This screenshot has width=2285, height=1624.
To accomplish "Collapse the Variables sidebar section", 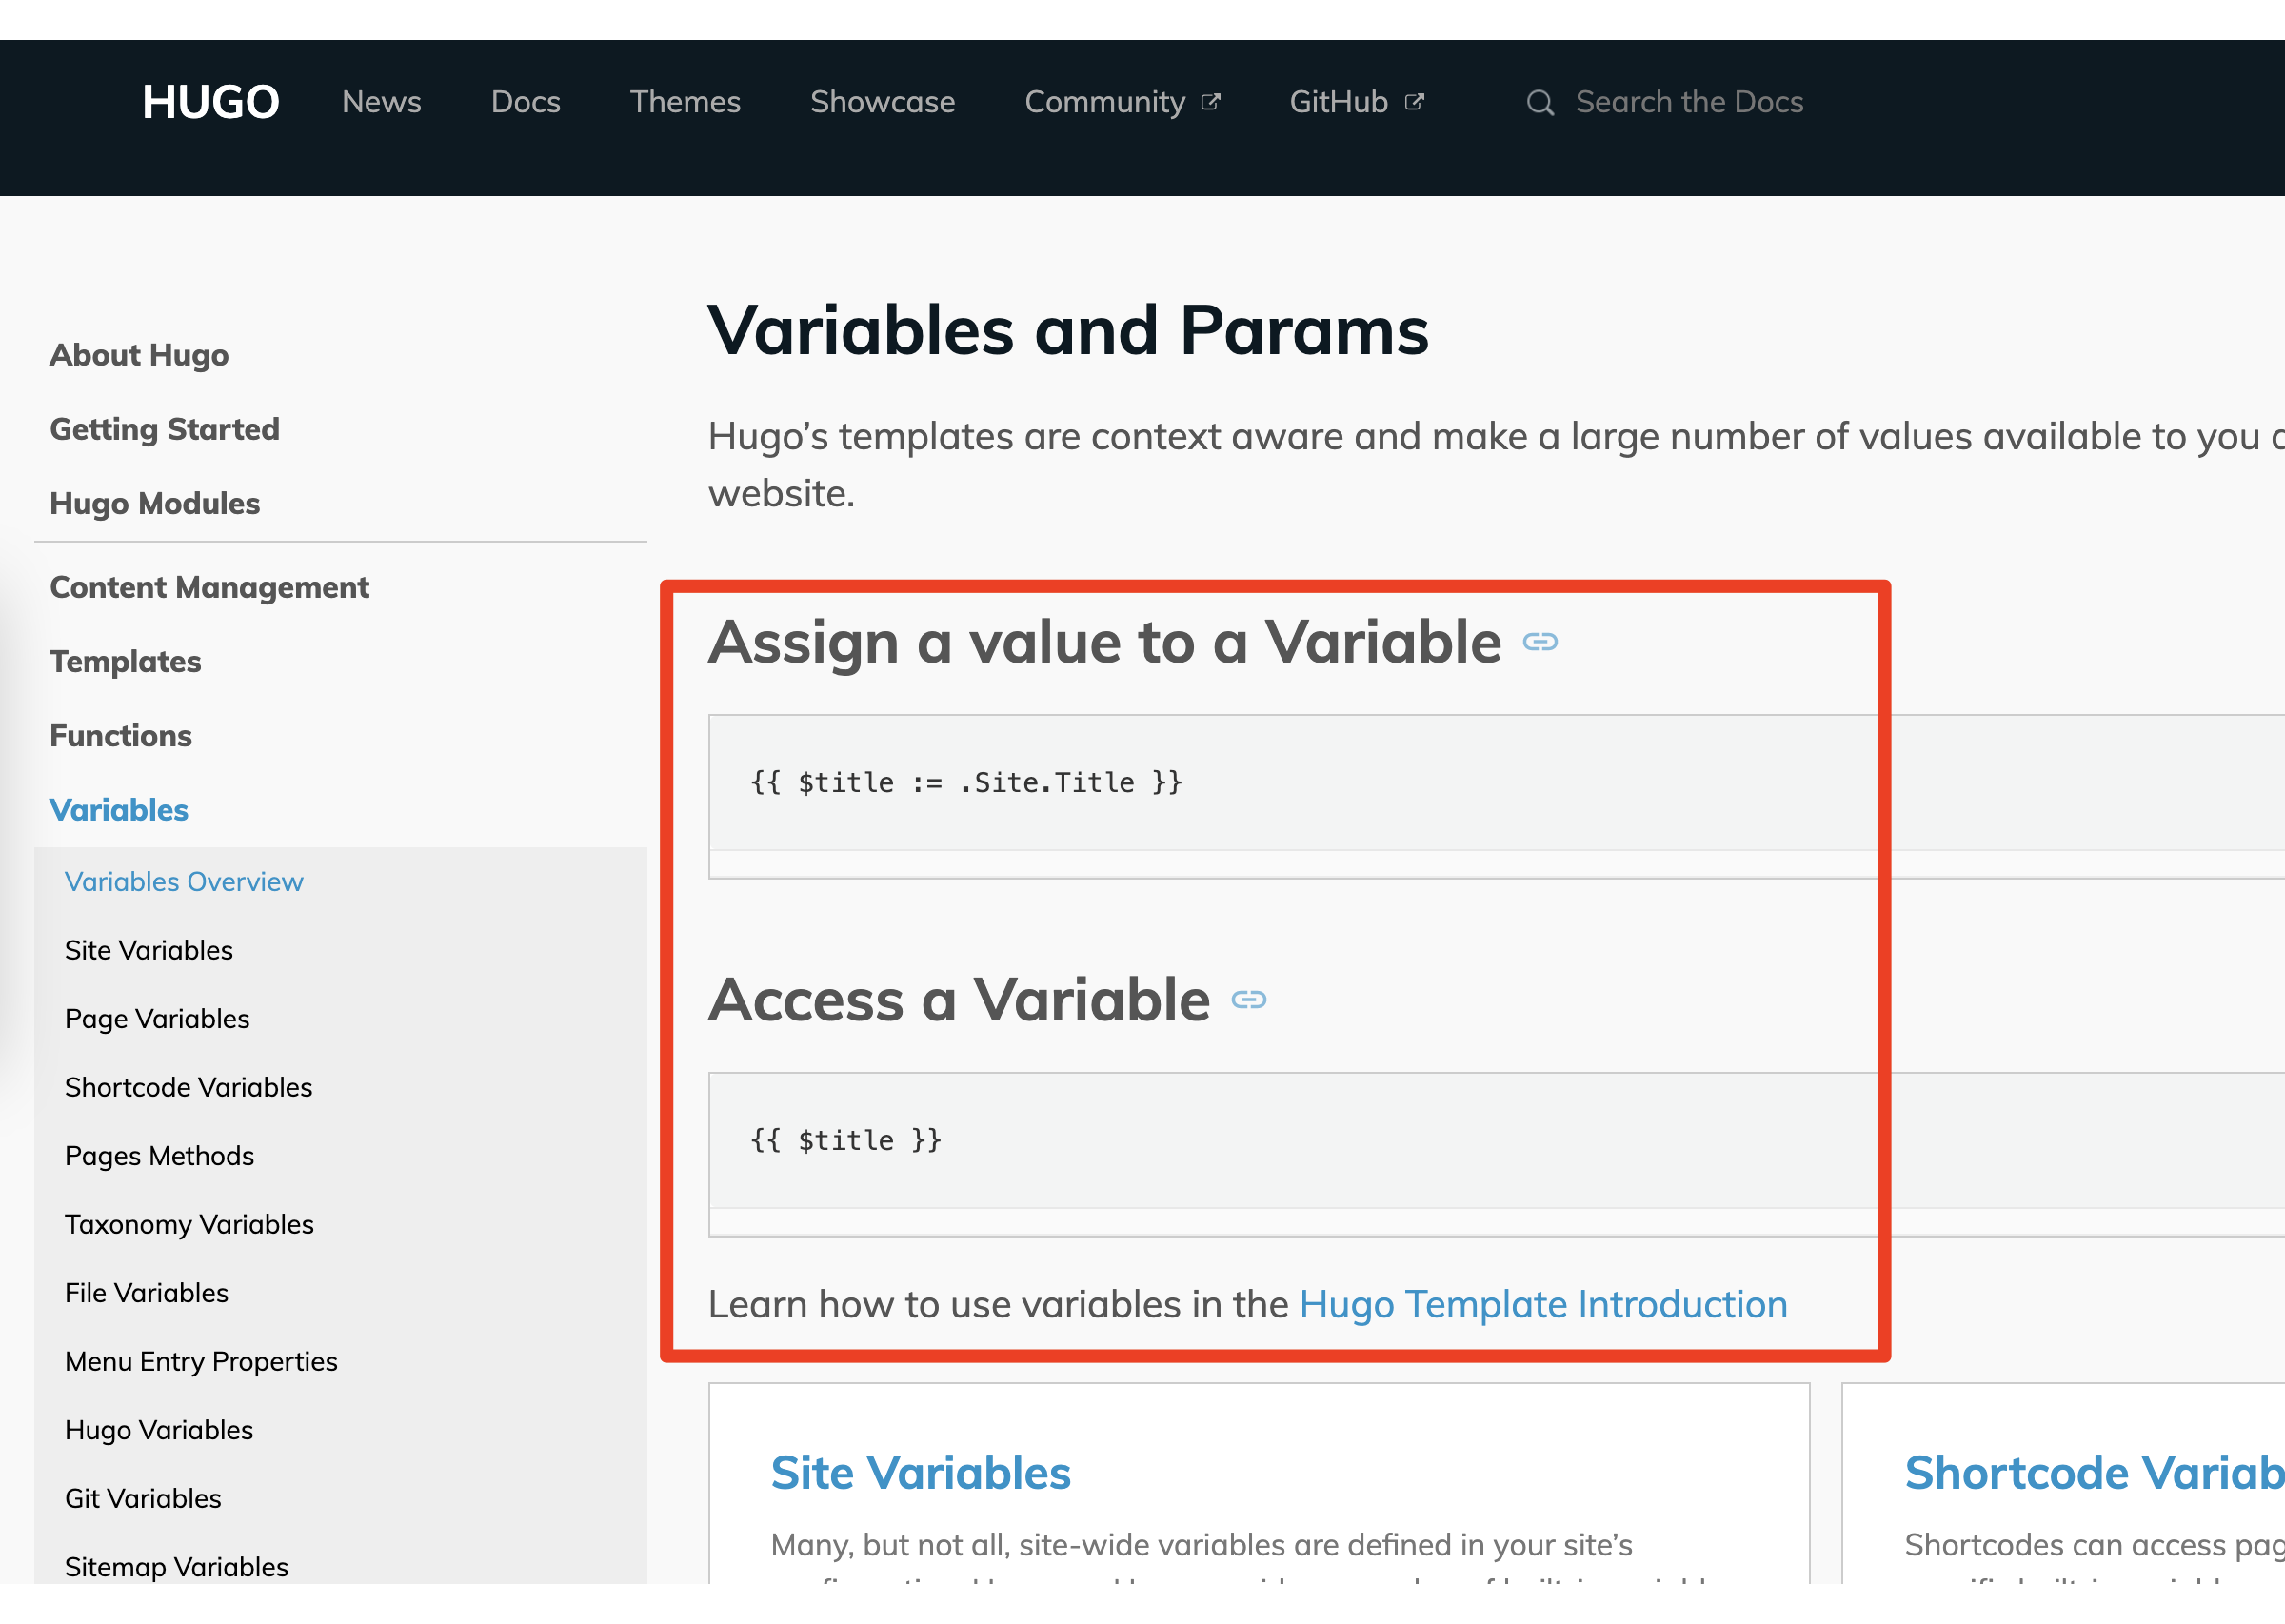I will (118, 809).
